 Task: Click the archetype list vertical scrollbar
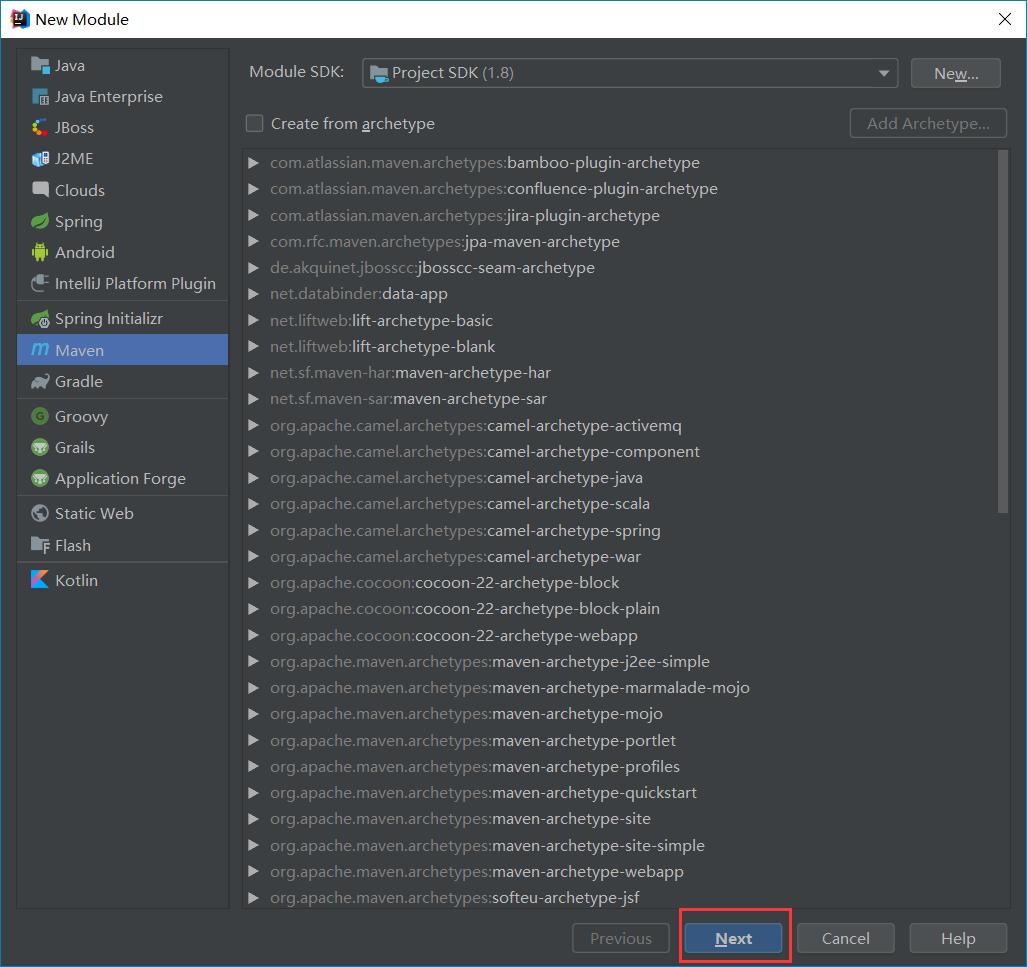tap(1003, 332)
